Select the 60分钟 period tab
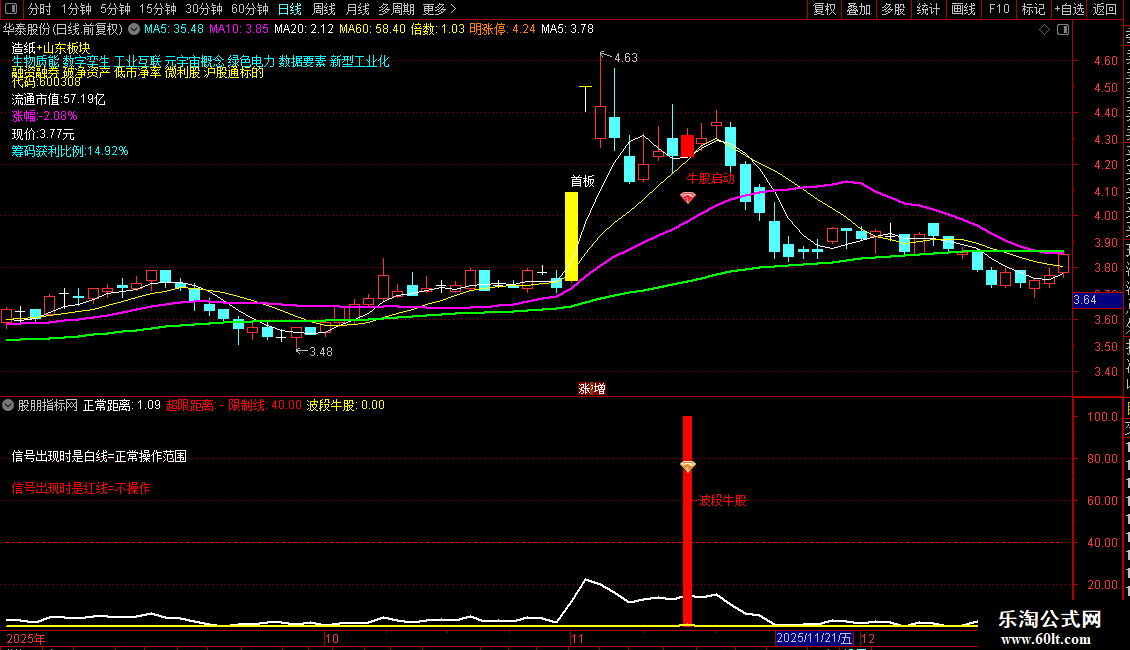 (x=250, y=9)
